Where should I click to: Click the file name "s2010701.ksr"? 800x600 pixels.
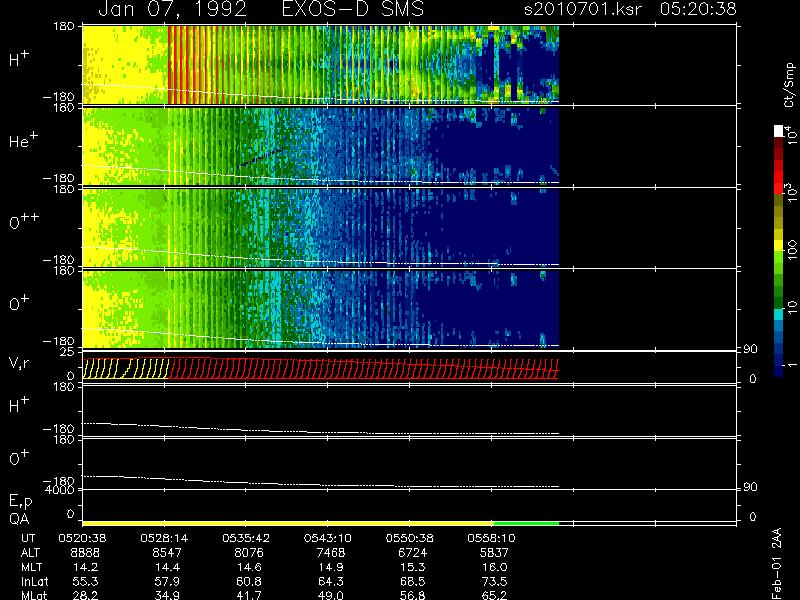point(583,9)
